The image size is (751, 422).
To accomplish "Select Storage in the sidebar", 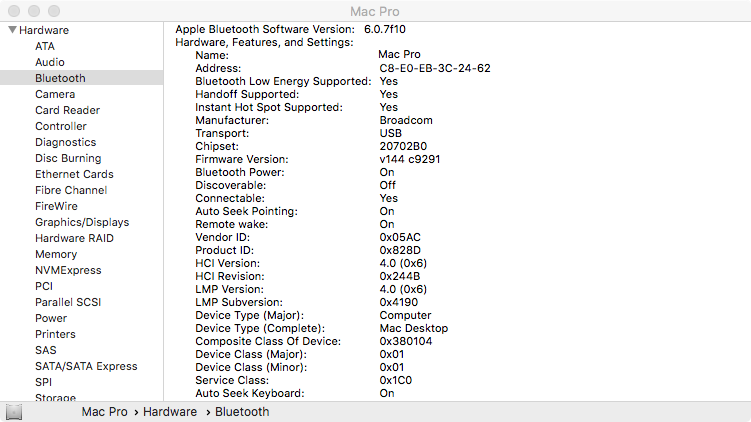I will 55,397.
